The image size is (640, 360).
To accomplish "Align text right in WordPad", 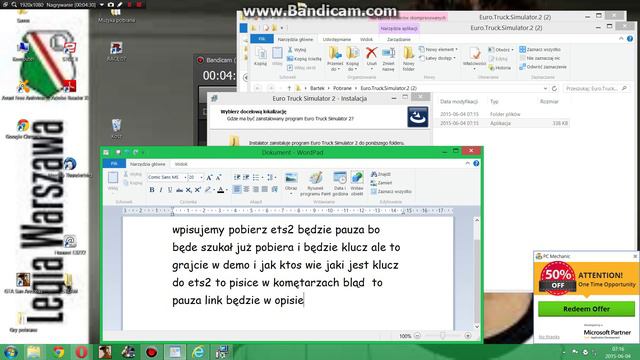I will pos(256,189).
